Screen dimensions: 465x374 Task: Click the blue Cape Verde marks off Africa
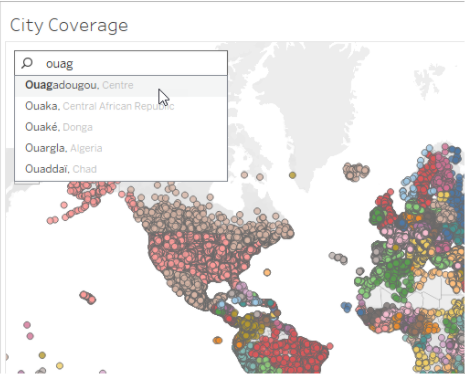[x=347, y=307]
